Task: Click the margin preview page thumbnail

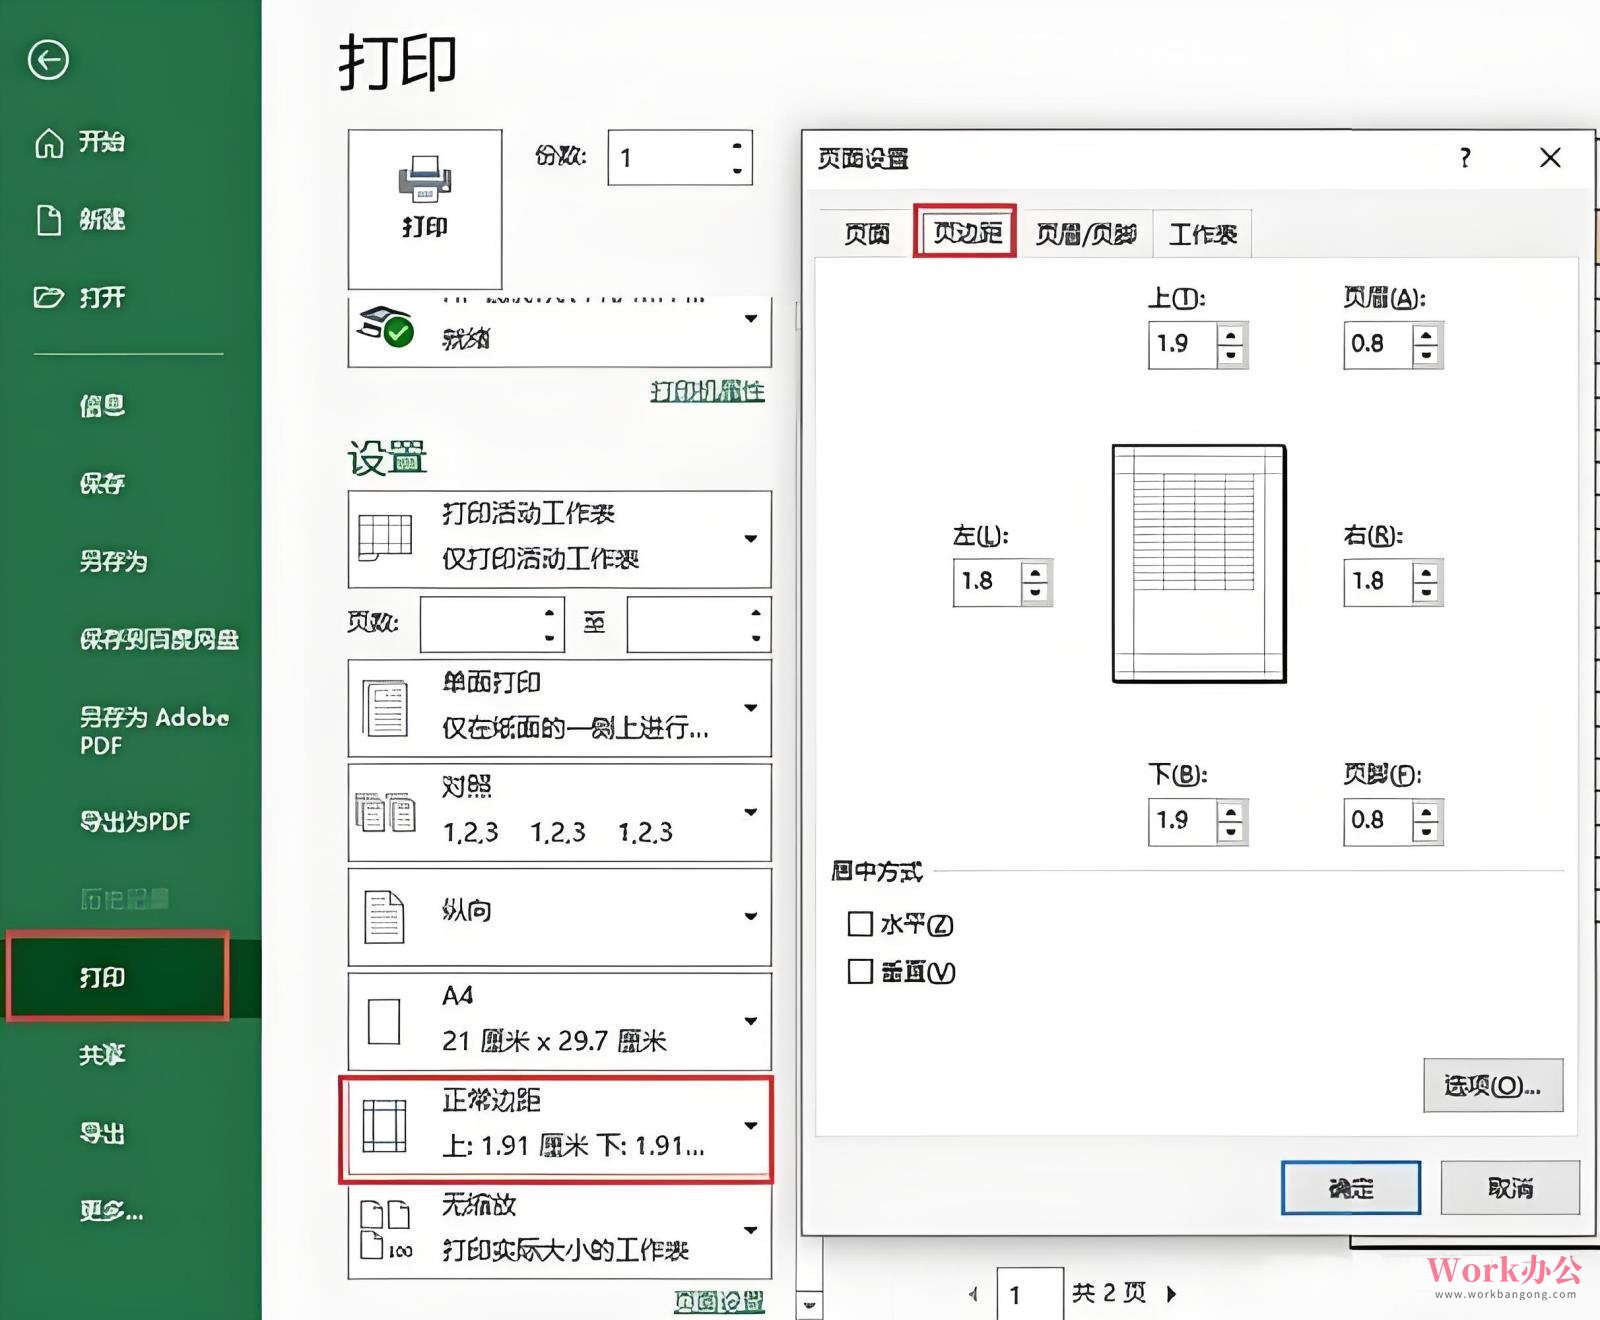Action: point(1199,564)
